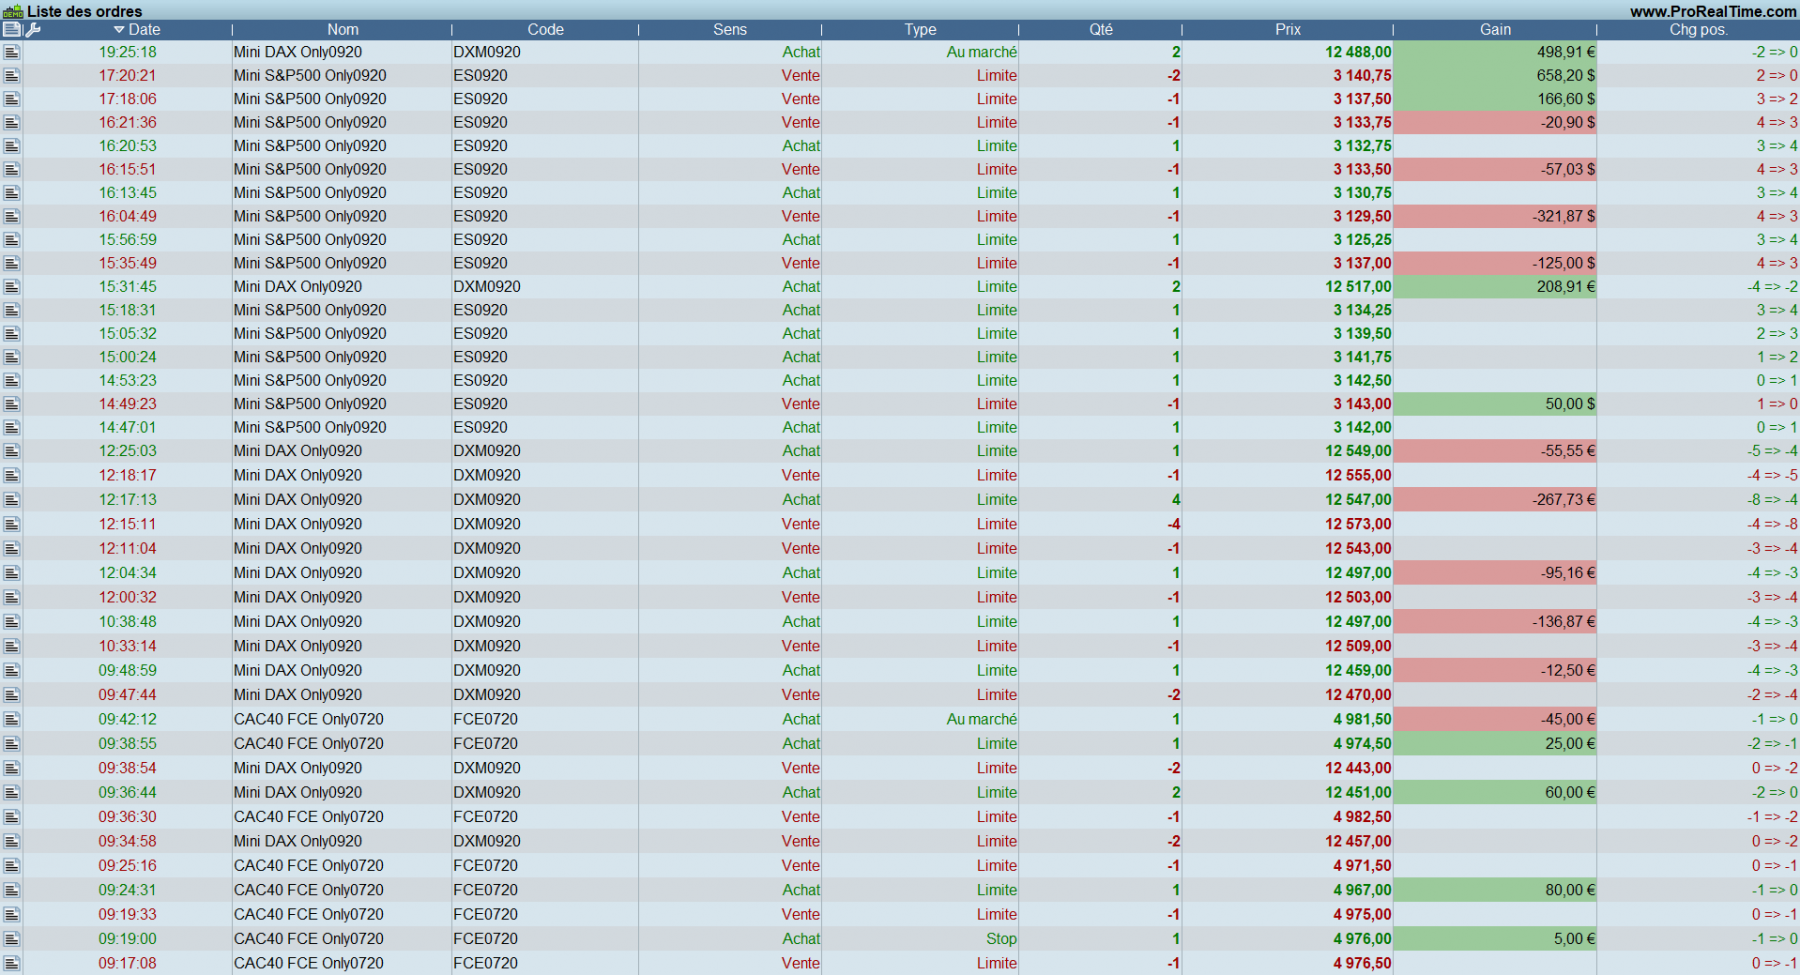Open the ProRealTime window icon in title bar
This screenshot has width=1800, height=975.
pos(12,11)
